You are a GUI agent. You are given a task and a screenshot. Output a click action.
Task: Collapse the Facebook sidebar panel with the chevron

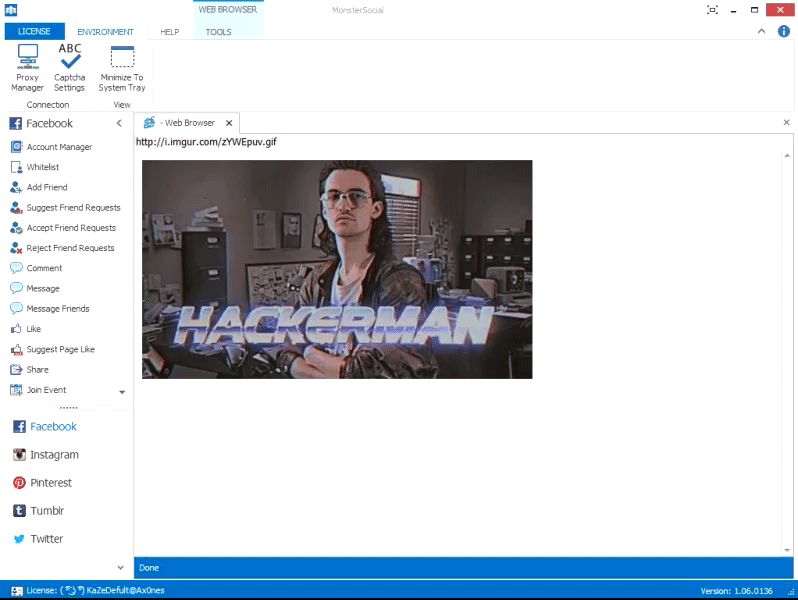pos(119,123)
